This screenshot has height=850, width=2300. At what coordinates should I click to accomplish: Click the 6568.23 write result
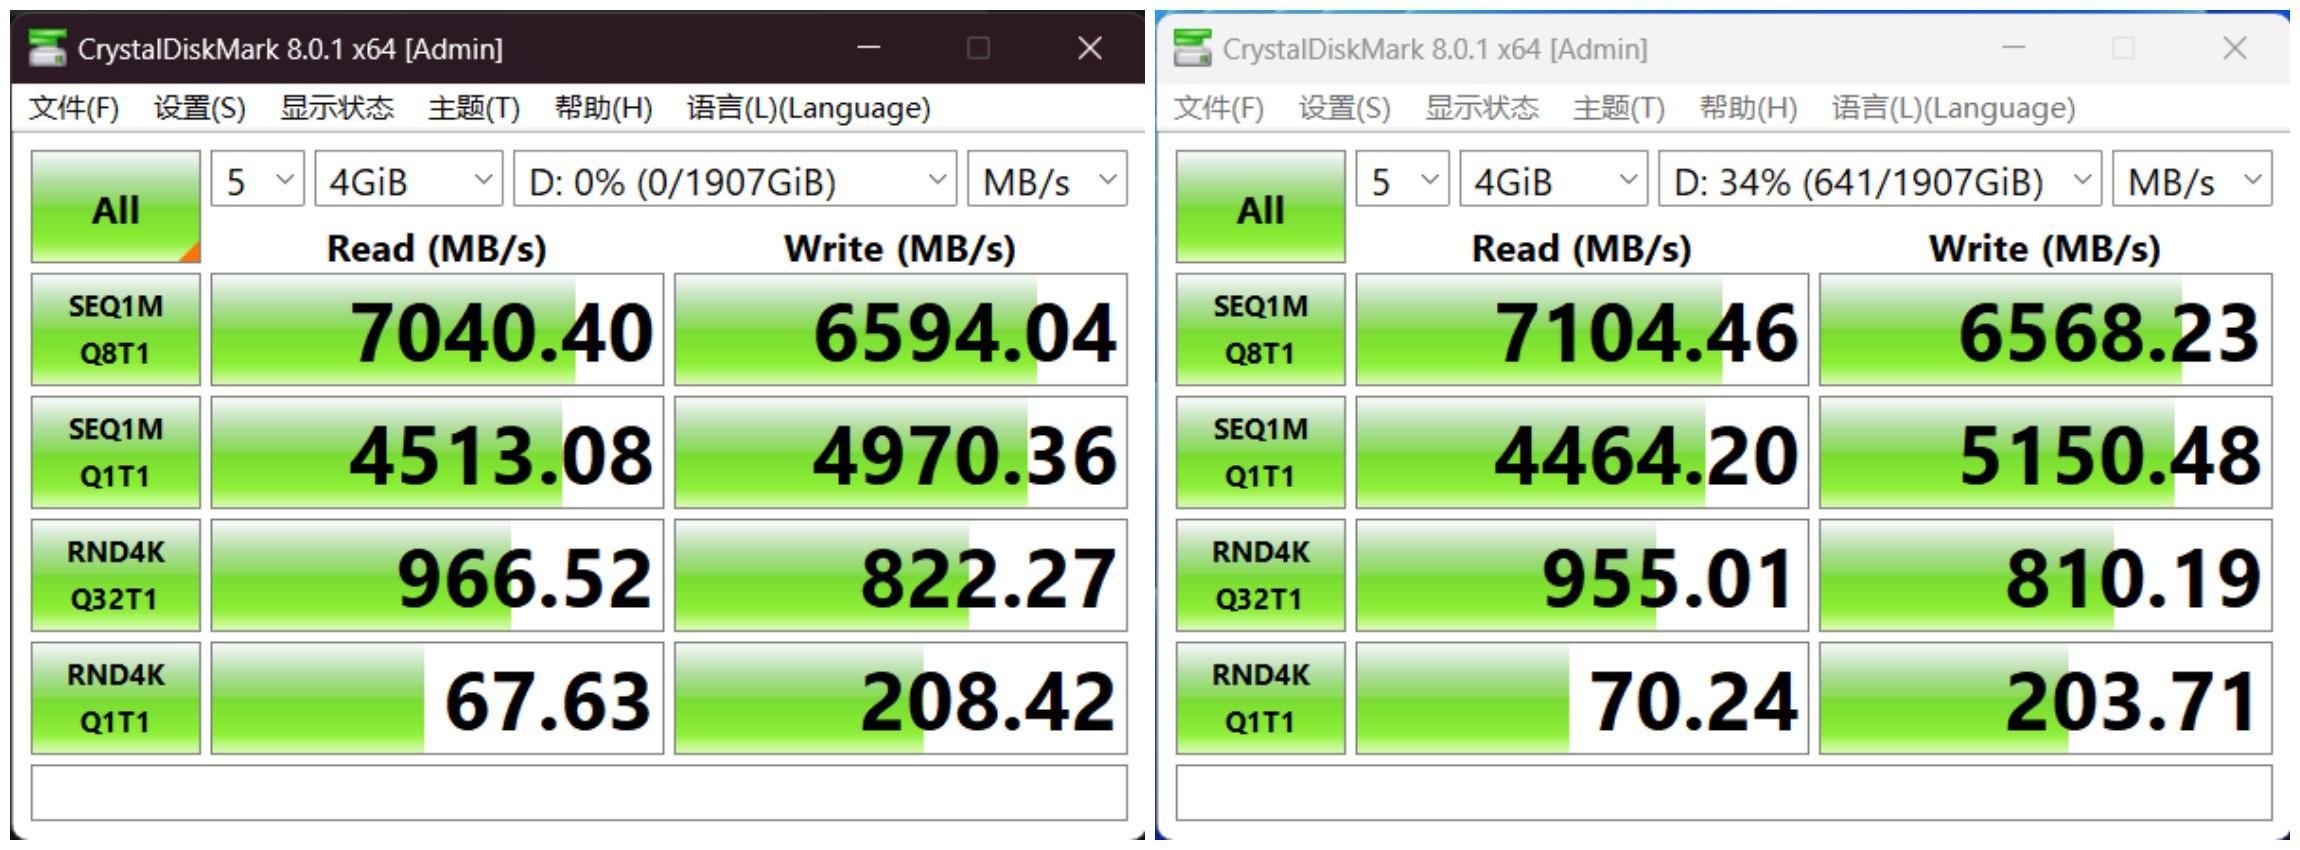coord(2046,330)
